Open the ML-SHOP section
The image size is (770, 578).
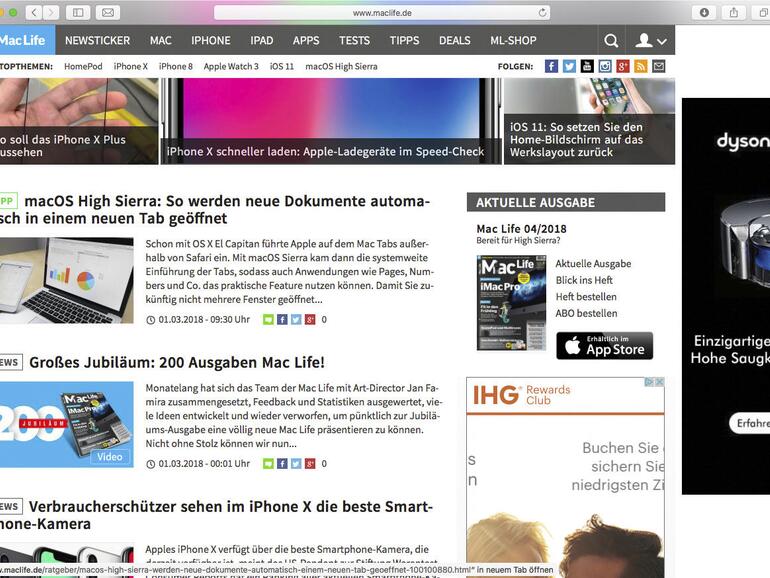pyautogui.click(x=513, y=40)
